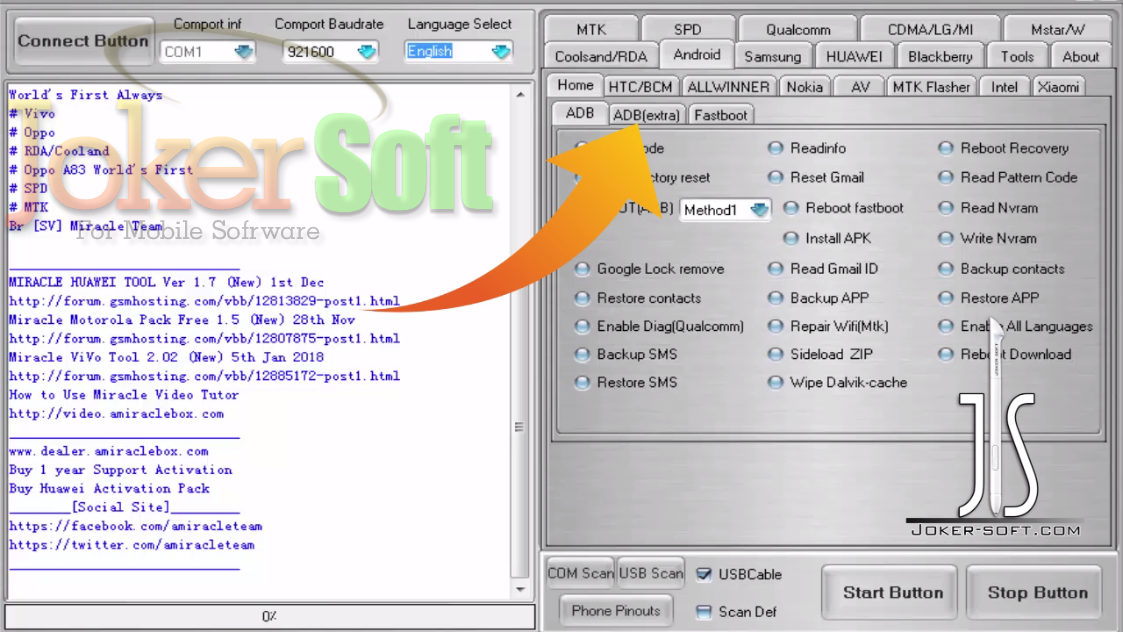This screenshot has width=1123, height=632.
Task: Select the Nokia sub-tab
Action: click(804, 87)
